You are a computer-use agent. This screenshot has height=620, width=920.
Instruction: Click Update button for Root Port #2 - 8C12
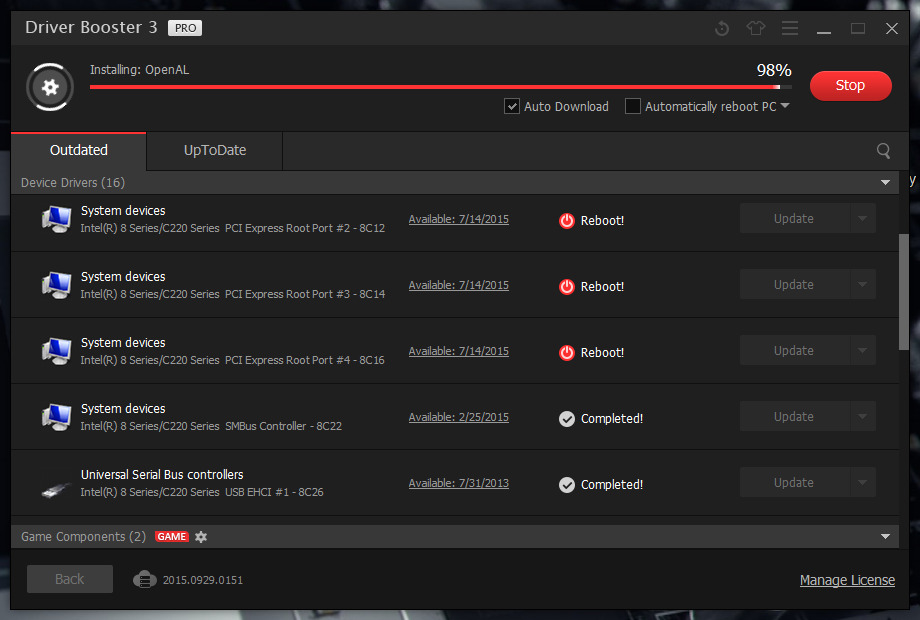tap(794, 218)
